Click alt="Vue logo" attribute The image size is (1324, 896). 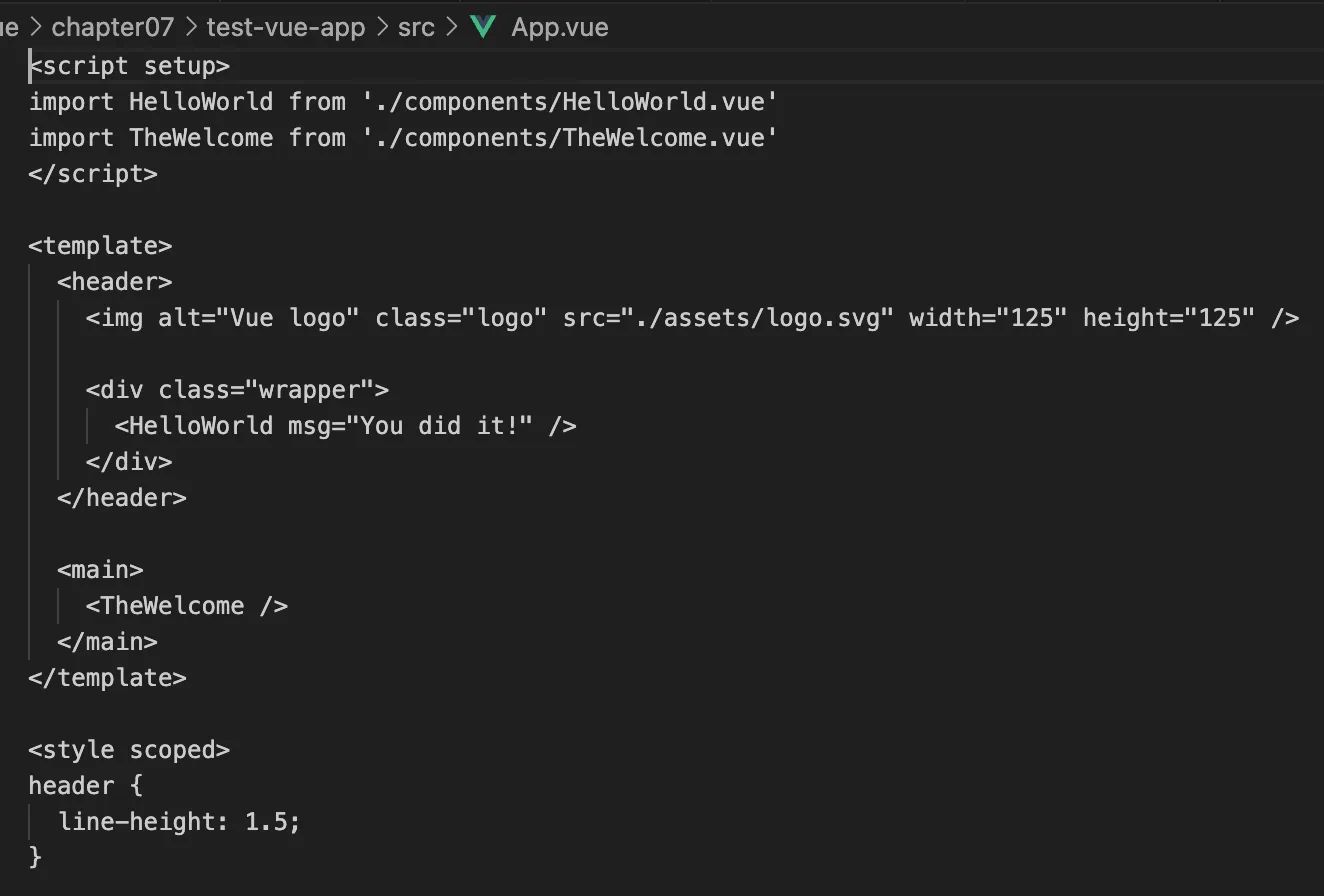click(259, 318)
